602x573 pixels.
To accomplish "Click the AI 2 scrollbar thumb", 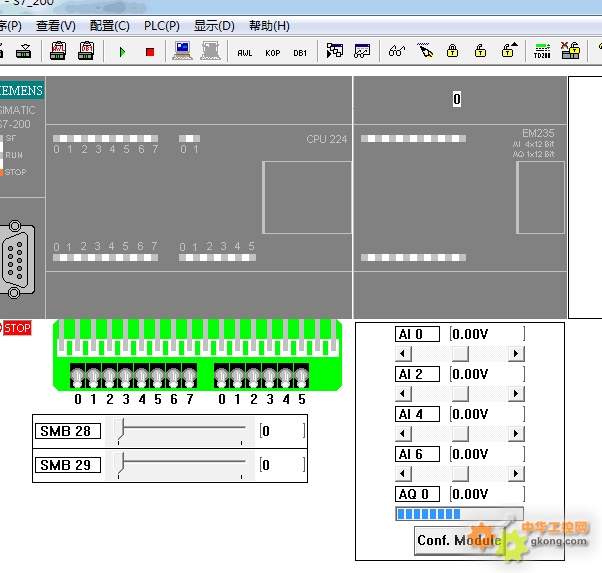I will pyautogui.click(x=460, y=393).
